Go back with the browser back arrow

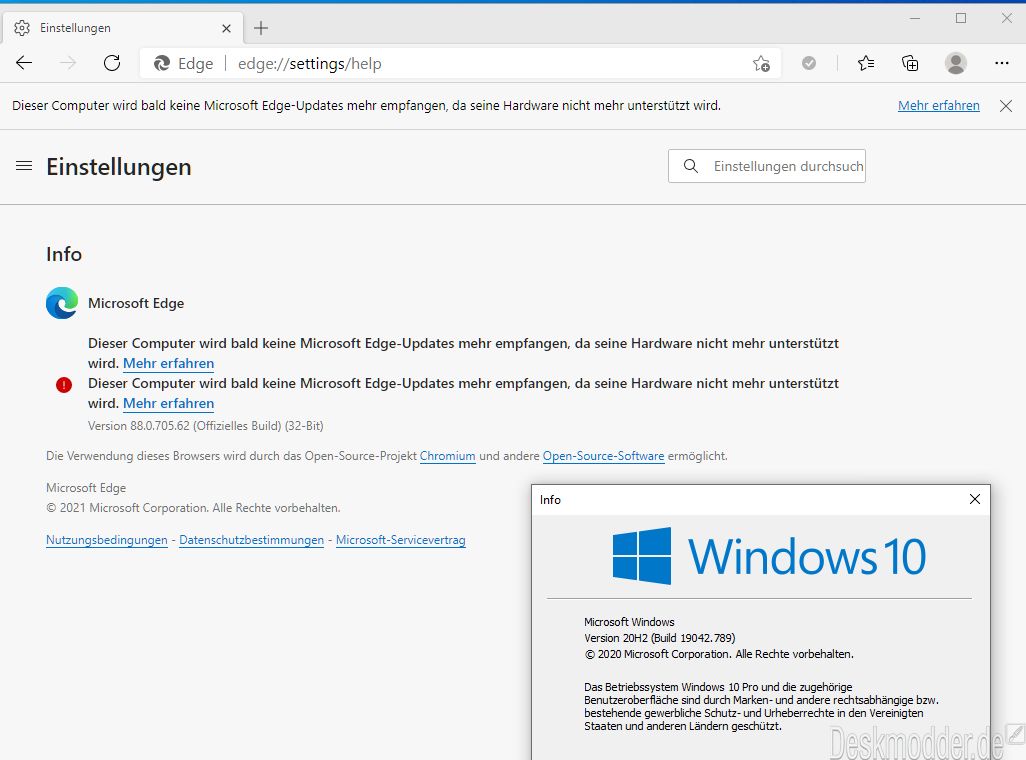[24, 63]
